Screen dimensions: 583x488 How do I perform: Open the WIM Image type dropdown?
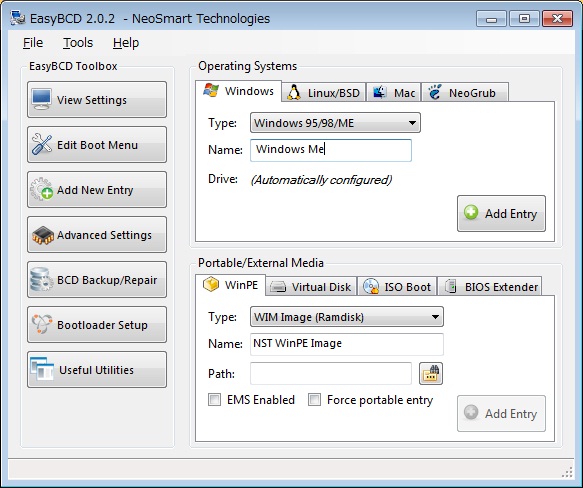click(347, 317)
